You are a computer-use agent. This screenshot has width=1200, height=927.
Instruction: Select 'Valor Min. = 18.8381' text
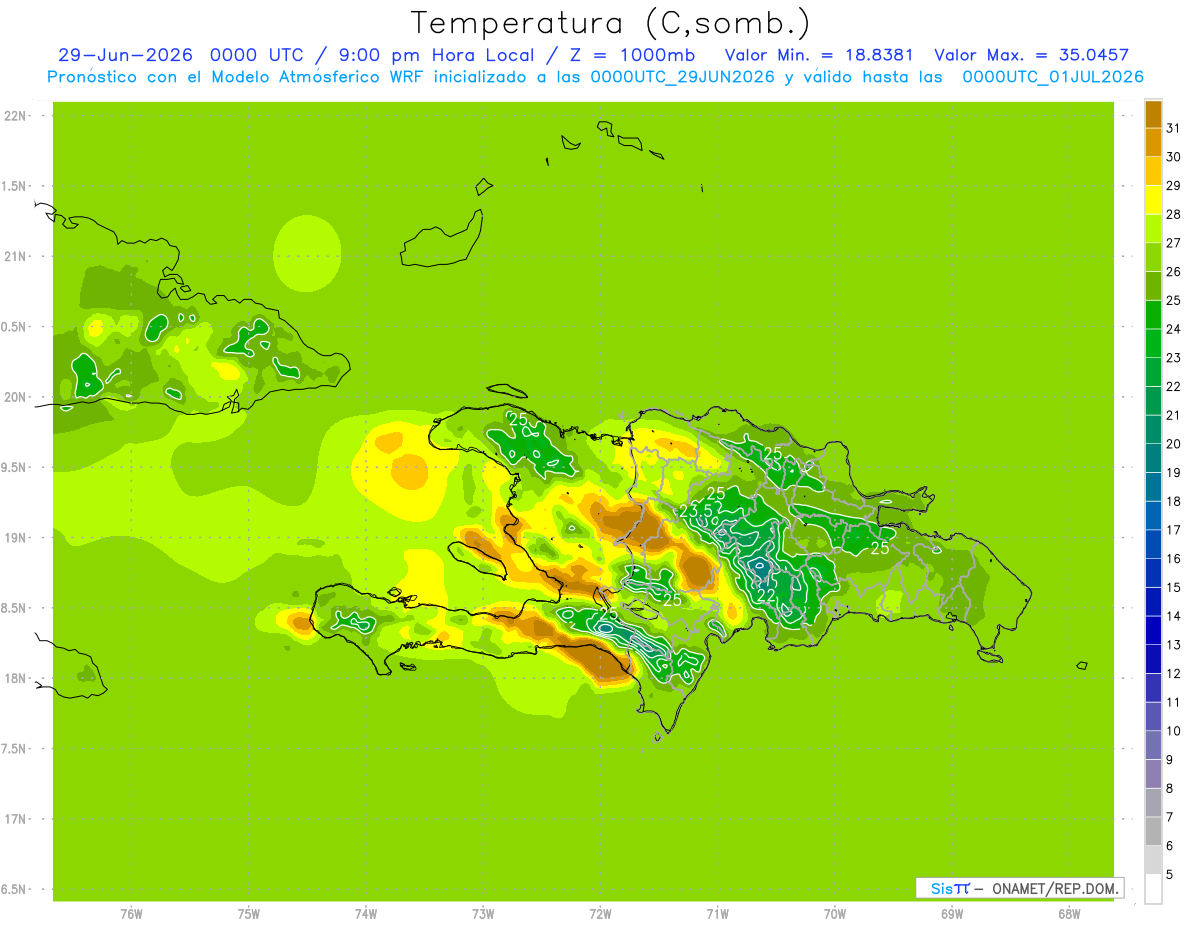pos(818,55)
